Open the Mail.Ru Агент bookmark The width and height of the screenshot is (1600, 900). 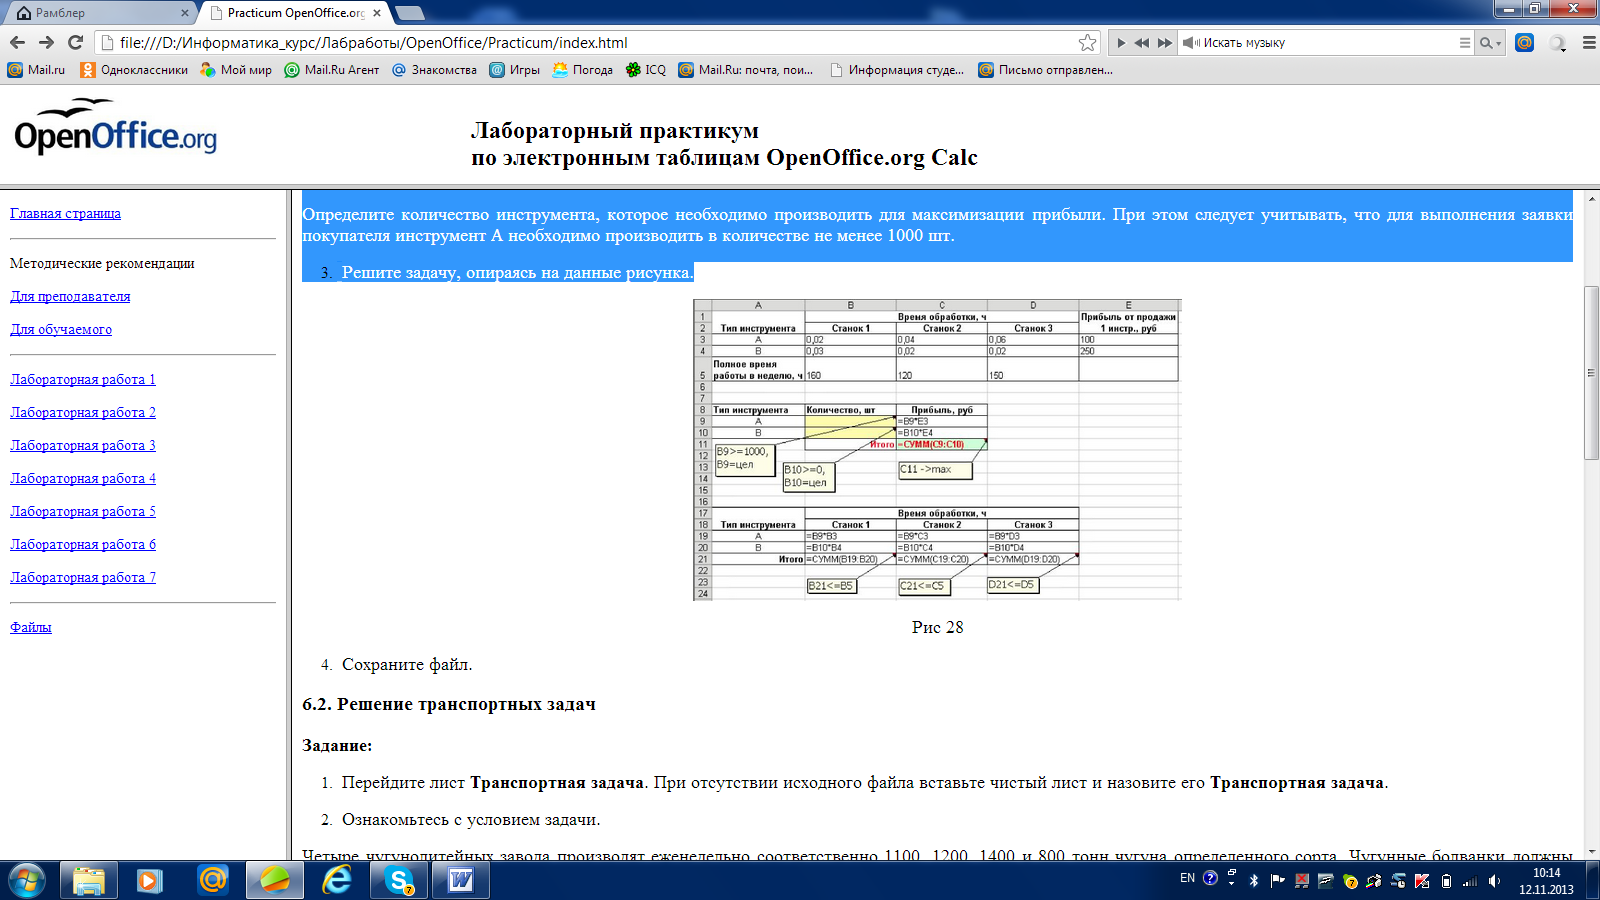[332, 70]
